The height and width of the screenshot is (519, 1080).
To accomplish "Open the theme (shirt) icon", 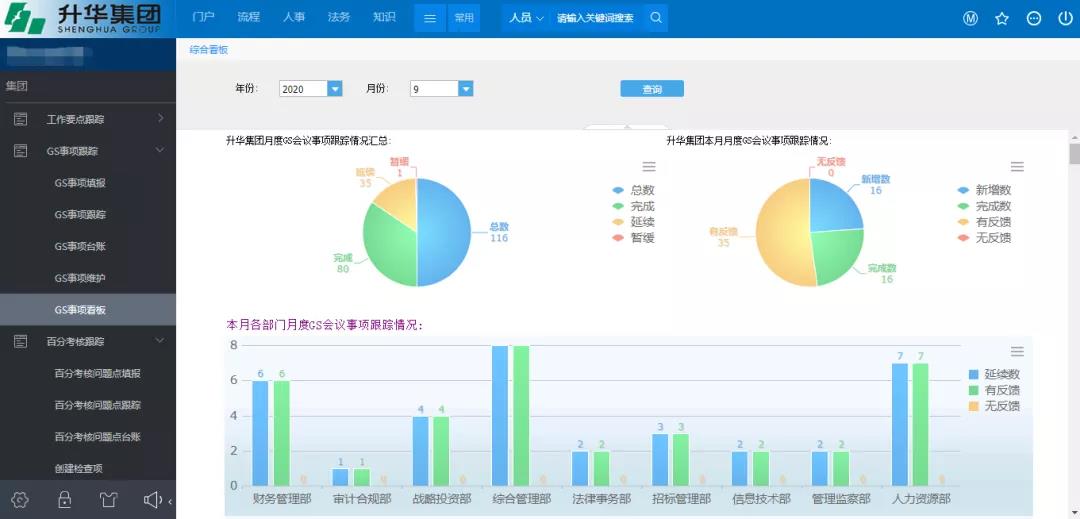I will 109,500.
